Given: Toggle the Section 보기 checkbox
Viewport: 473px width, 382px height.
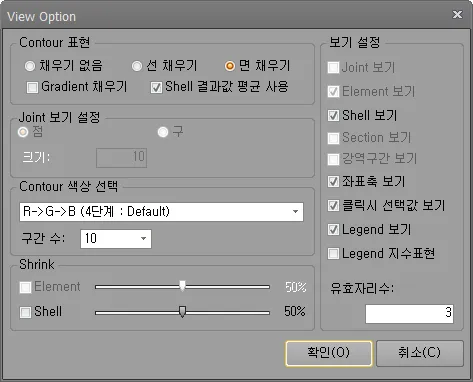Looking at the screenshot, I should tap(333, 138).
